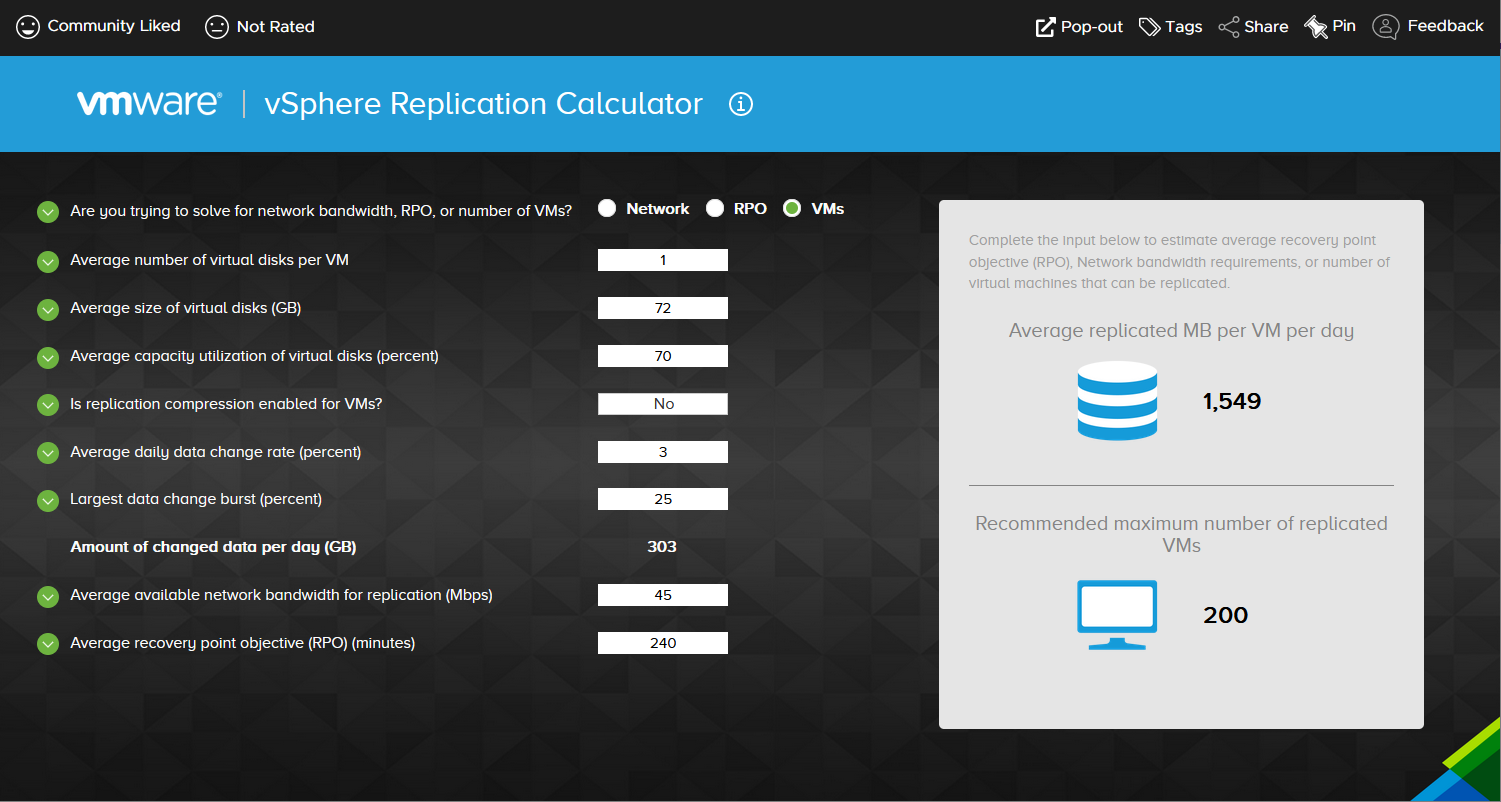Screen dimensions: 1501x802
Task: Edit the available network bandwidth Mbps field
Action: click(663, 595)
